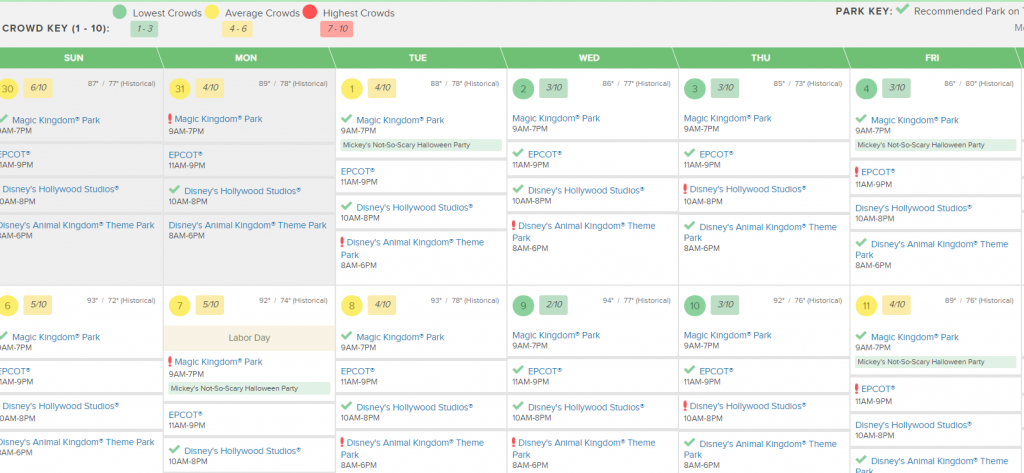Click the 4/10 crowd badge on Monday 31

pyautogui.click(x=210, y=88)
